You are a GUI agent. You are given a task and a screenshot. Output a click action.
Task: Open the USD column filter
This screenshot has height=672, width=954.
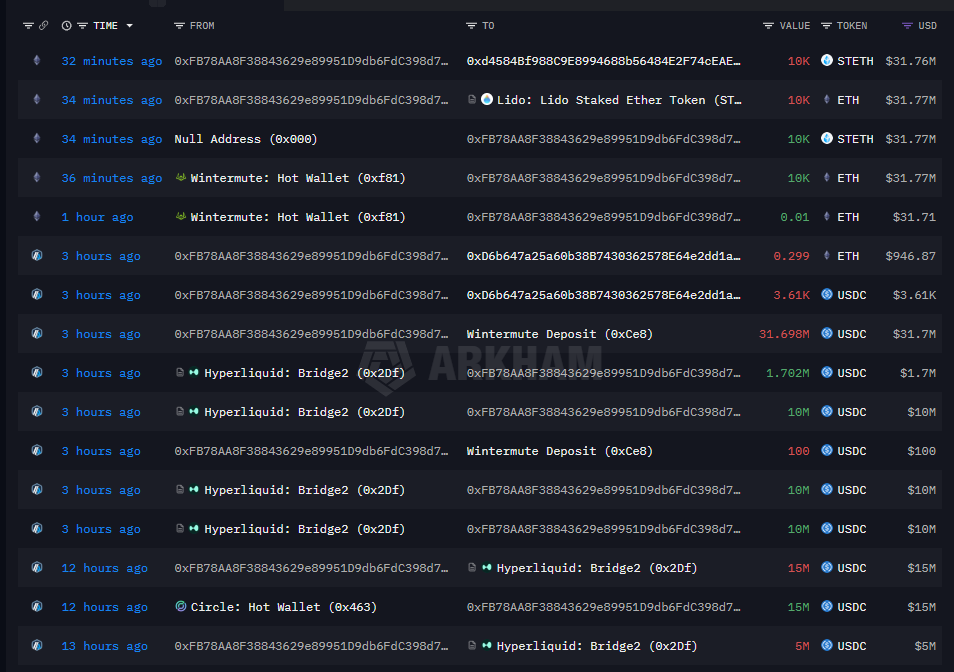pyautogui.click(x=907, y=25)
